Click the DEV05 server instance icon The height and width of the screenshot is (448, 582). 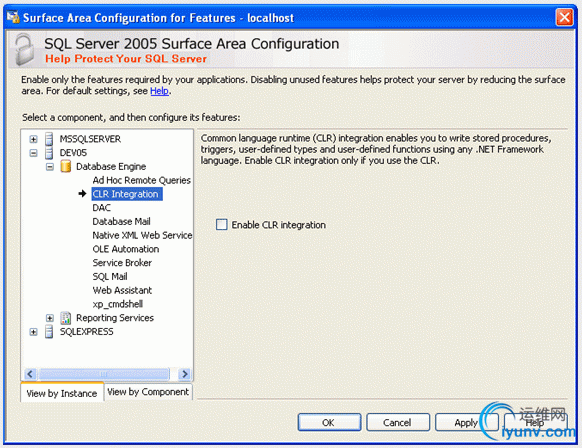point(49,153)
